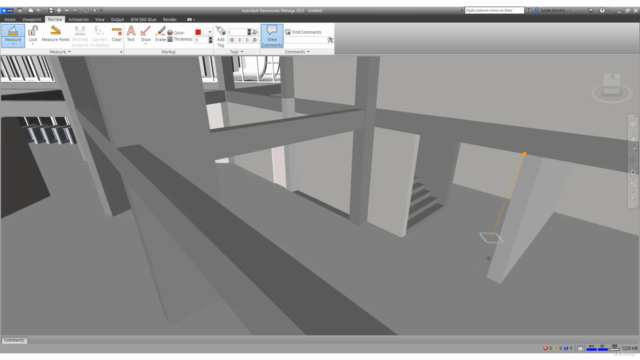This screenshot has height=360, width=640.
Task: Expand the markup Color dropdown arrow
Action: pyautogui.click(x=210, y=32)
